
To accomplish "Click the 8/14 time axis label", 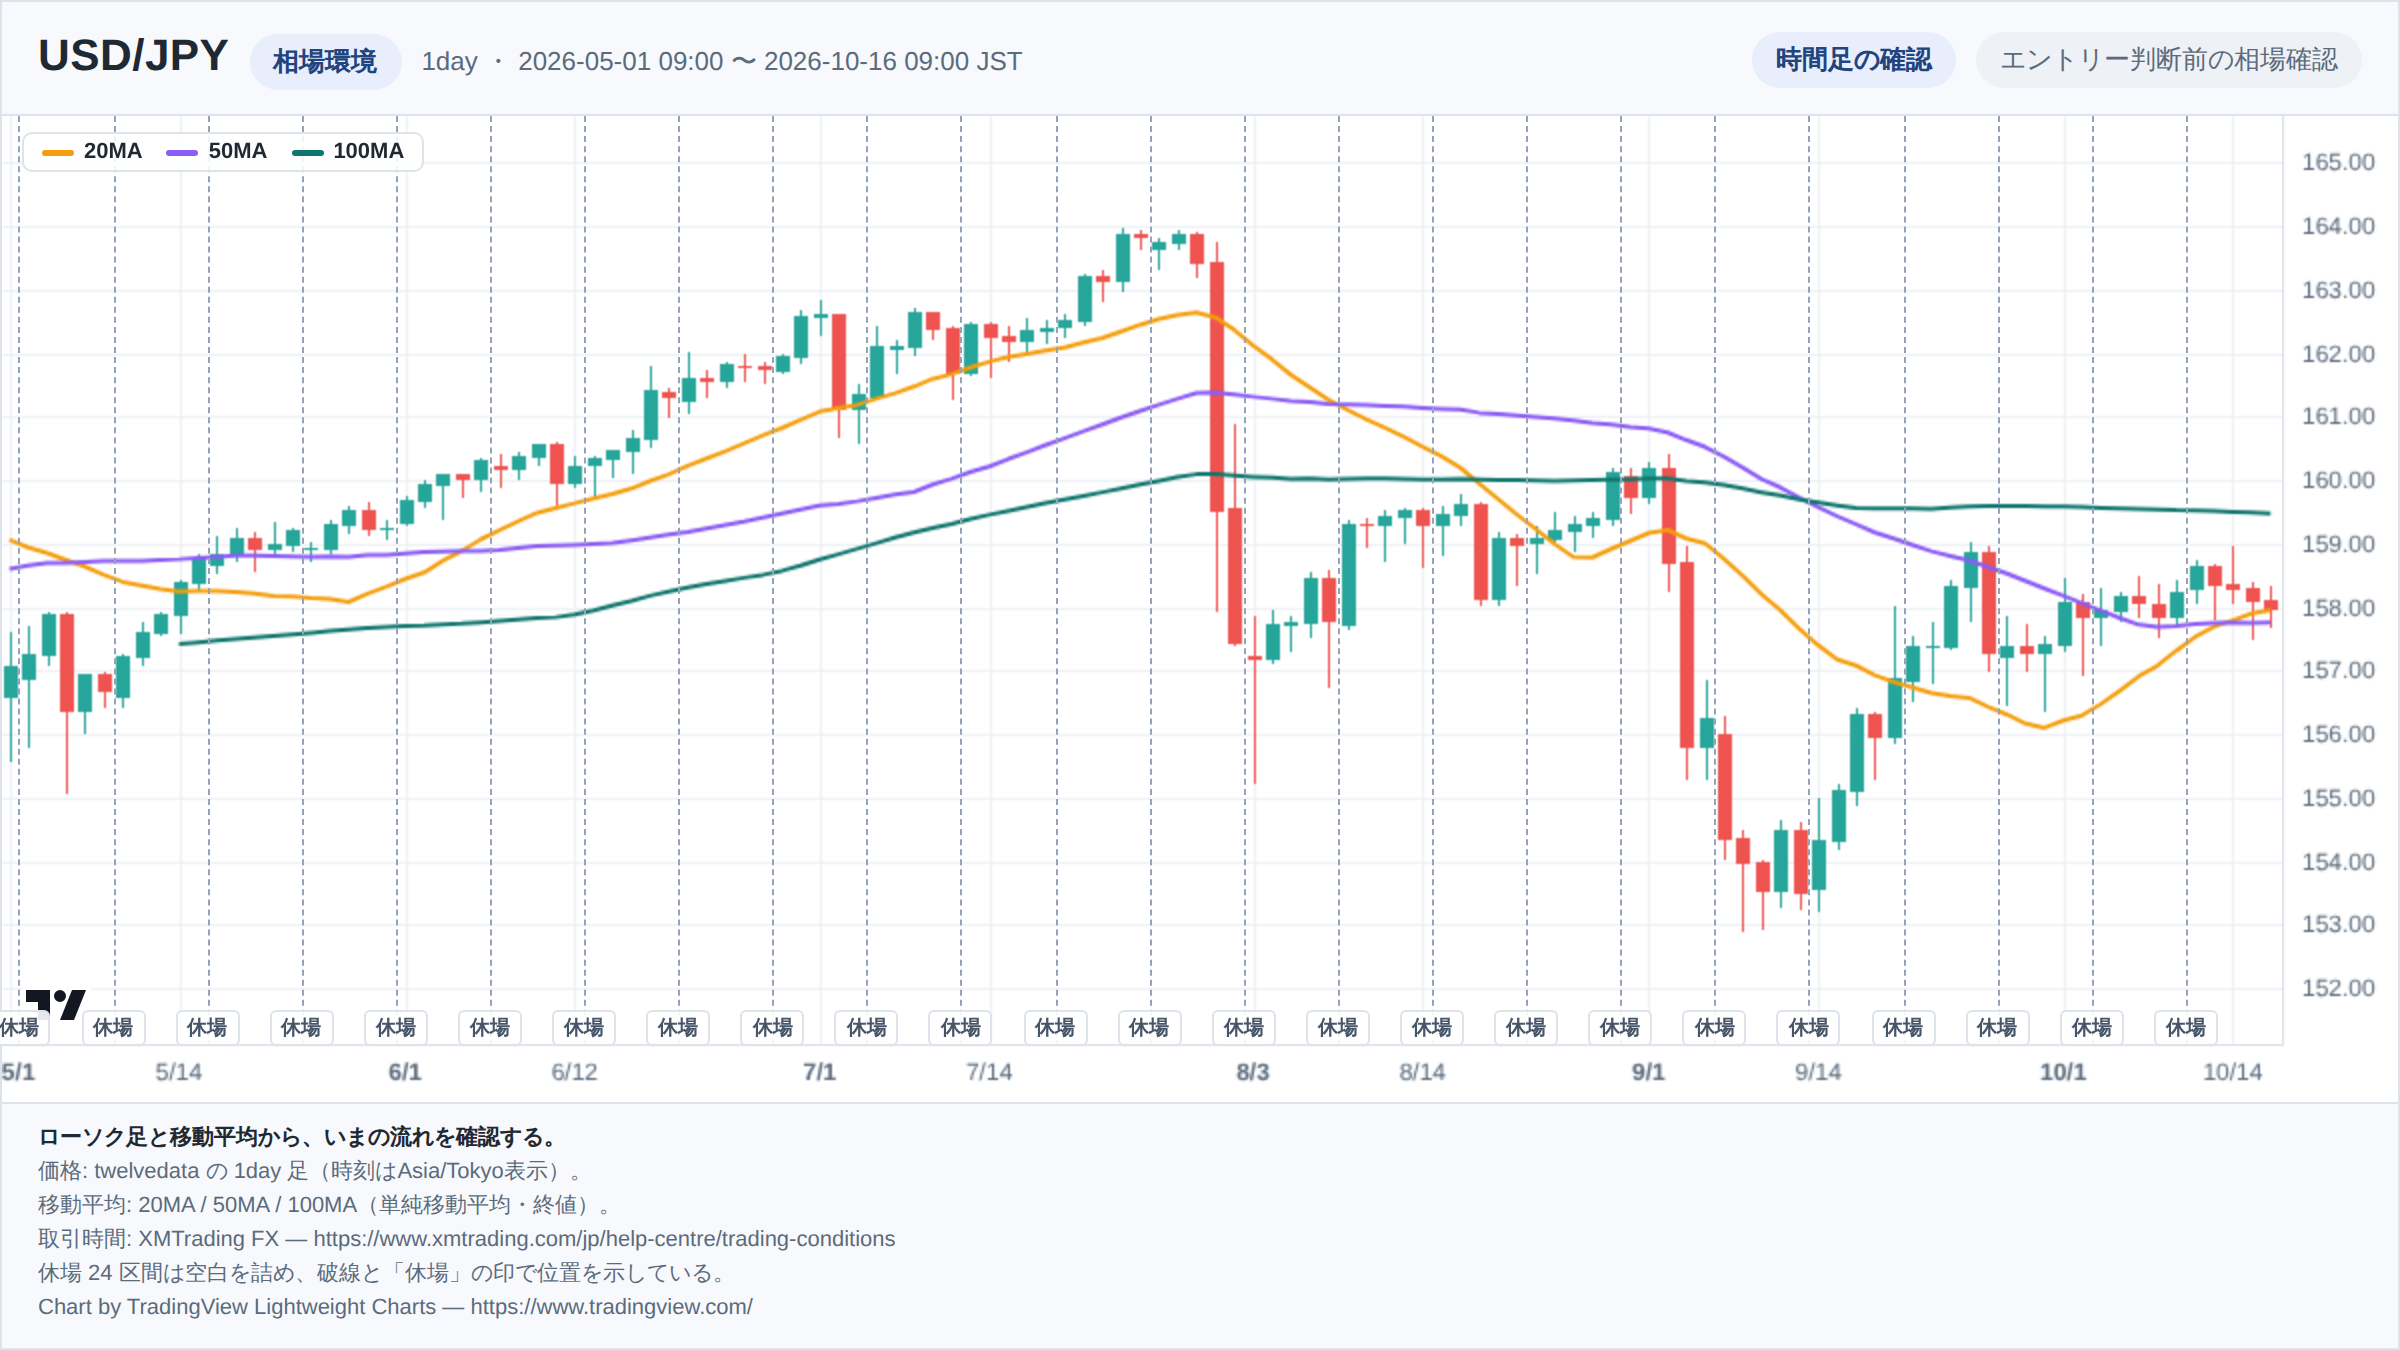I will [1422, 1072].
